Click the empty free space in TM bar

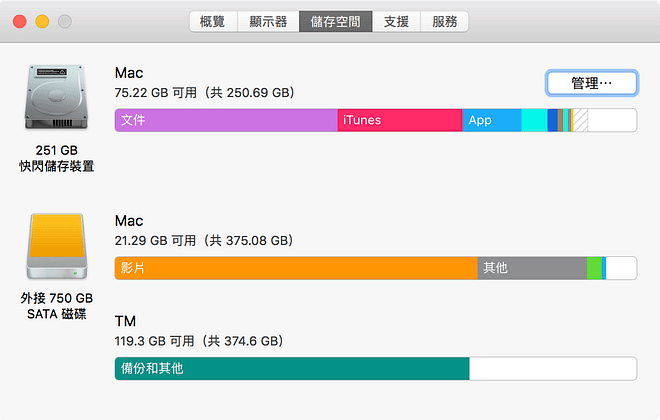tap(552, 368)
